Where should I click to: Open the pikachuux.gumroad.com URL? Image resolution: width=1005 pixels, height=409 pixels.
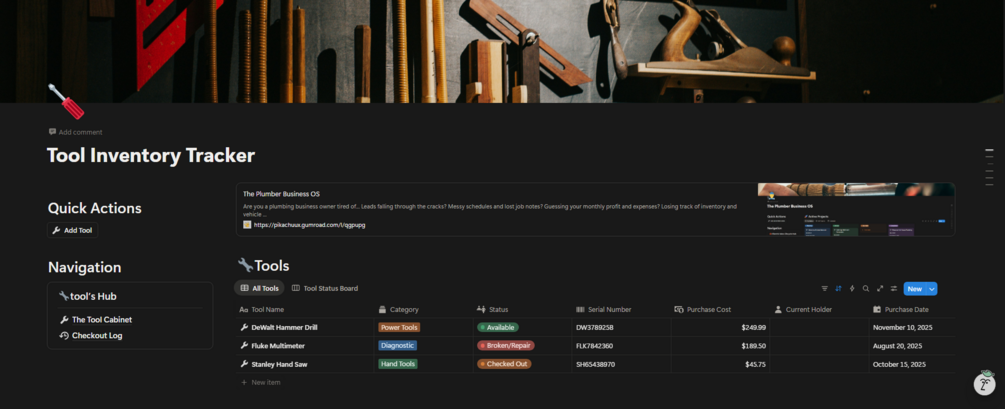tap(310, 225)
